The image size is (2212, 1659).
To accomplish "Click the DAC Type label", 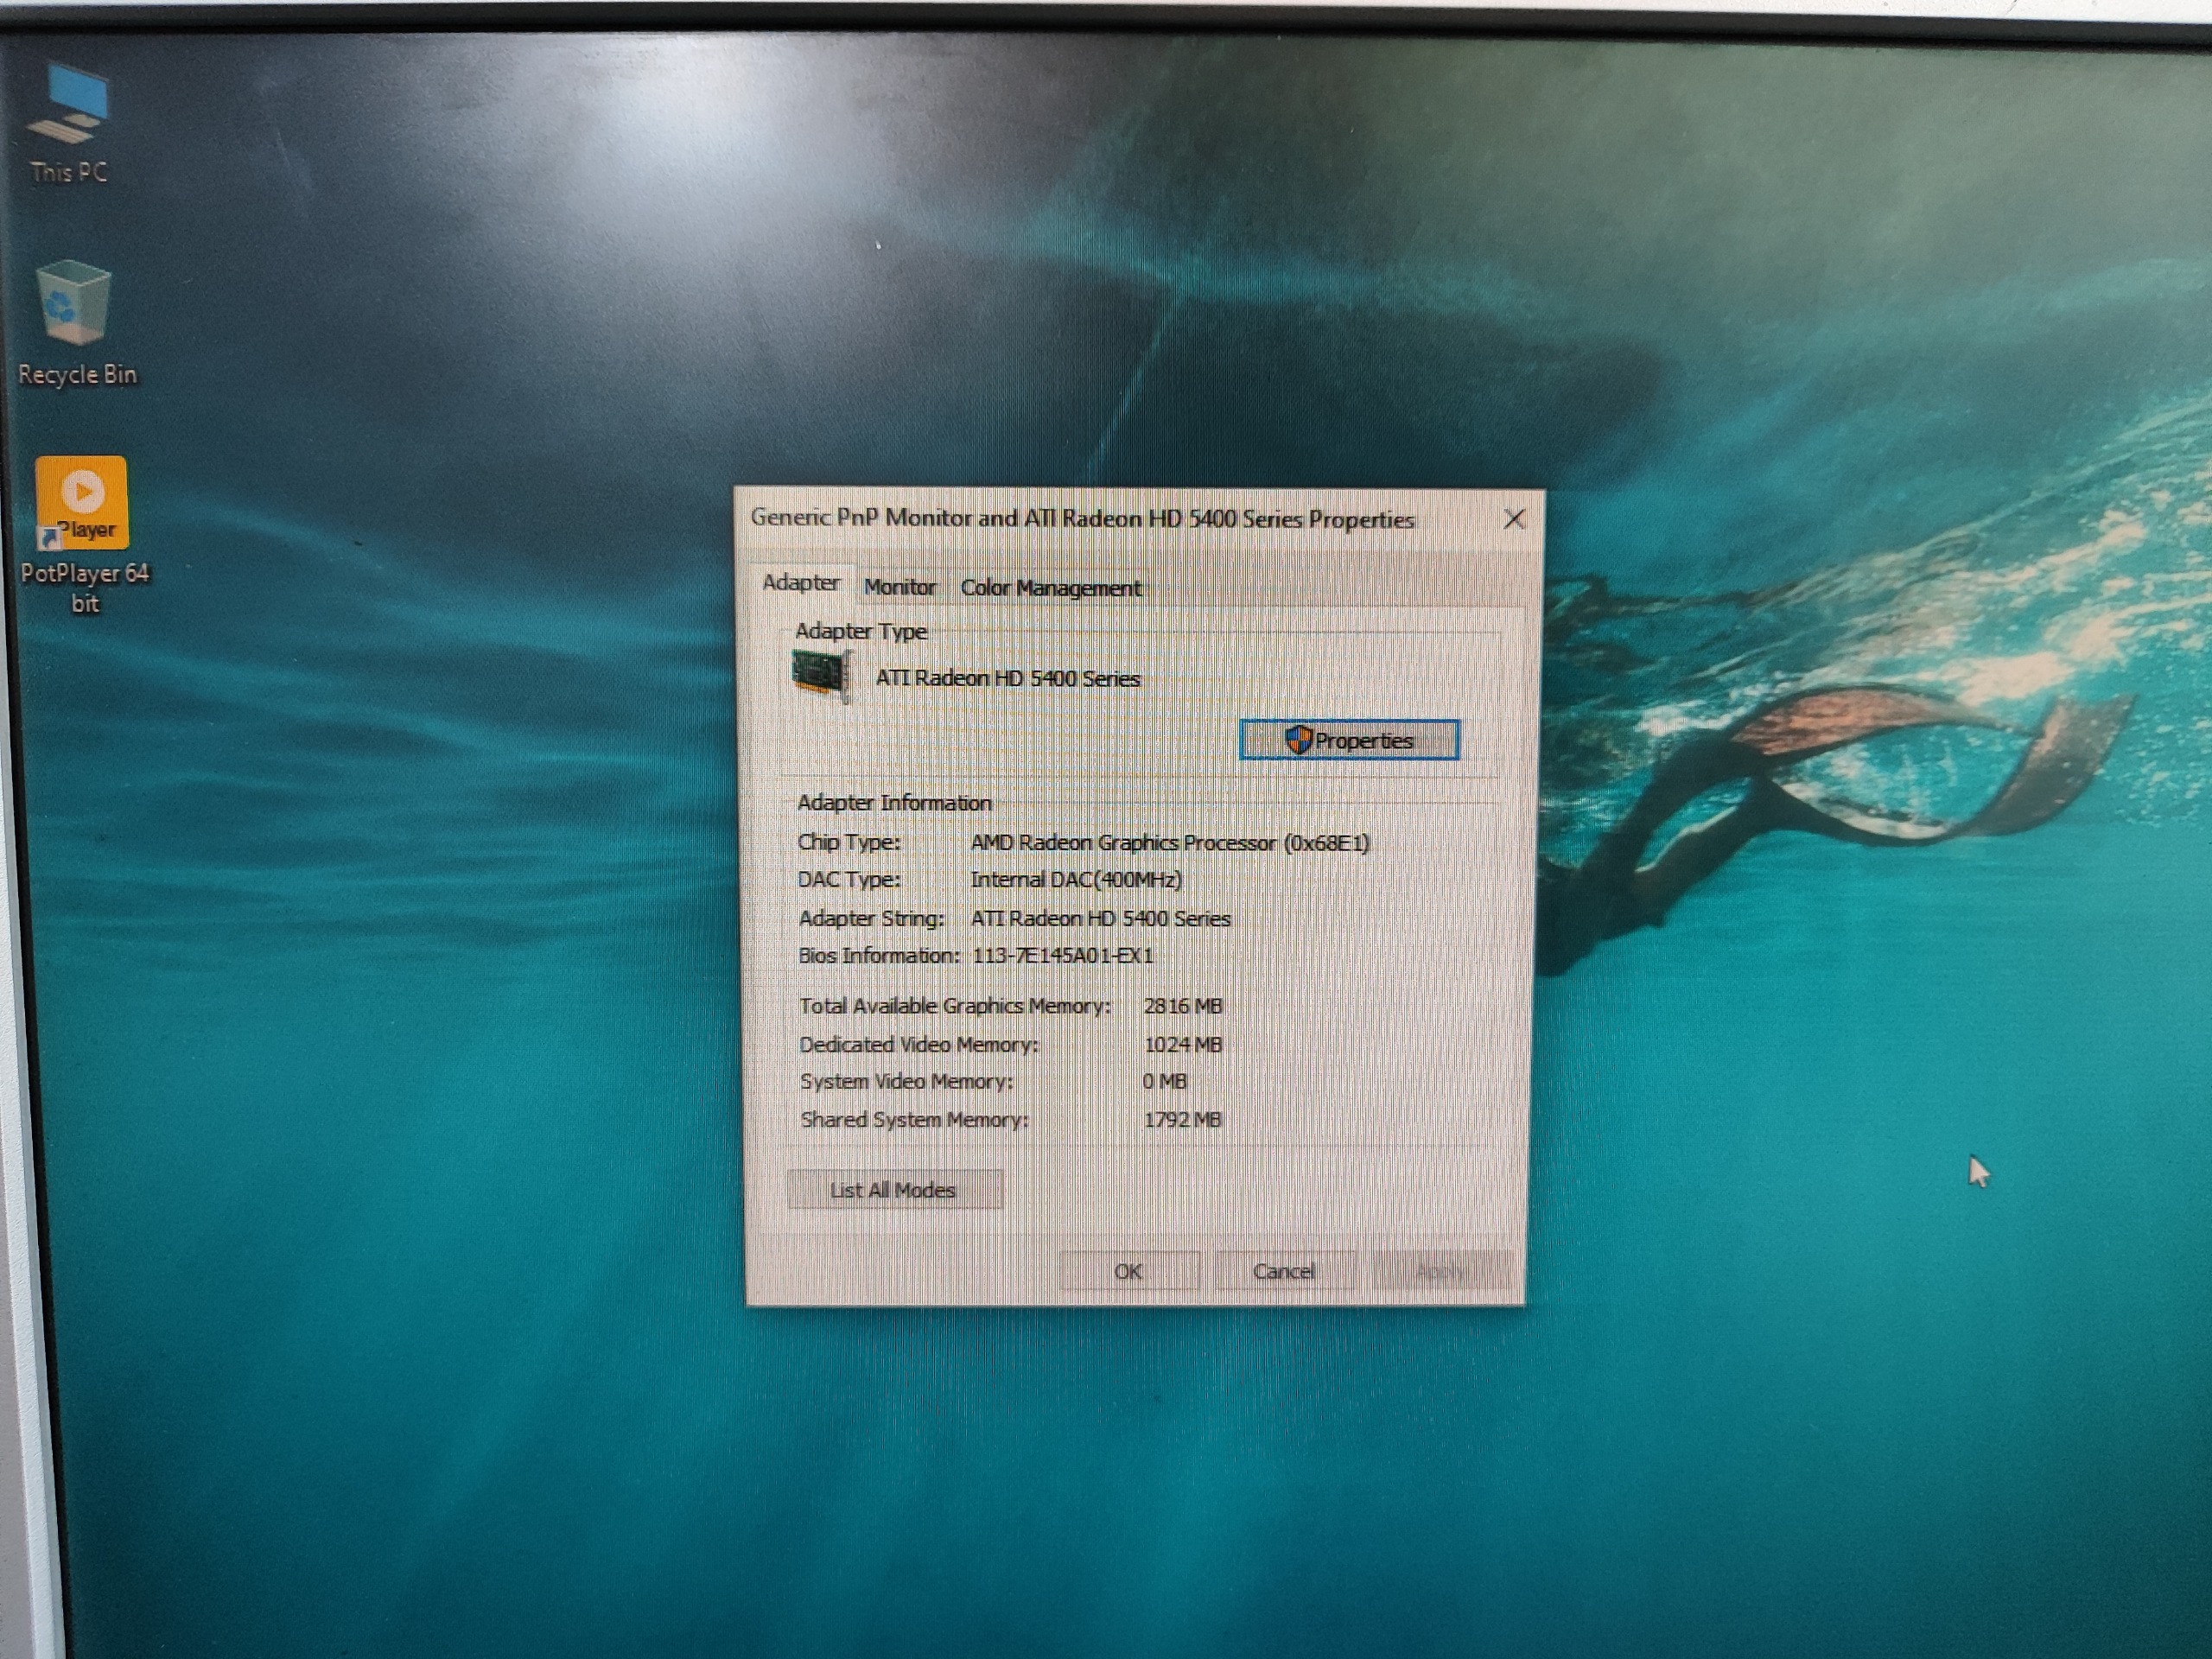I will point(848,879).
